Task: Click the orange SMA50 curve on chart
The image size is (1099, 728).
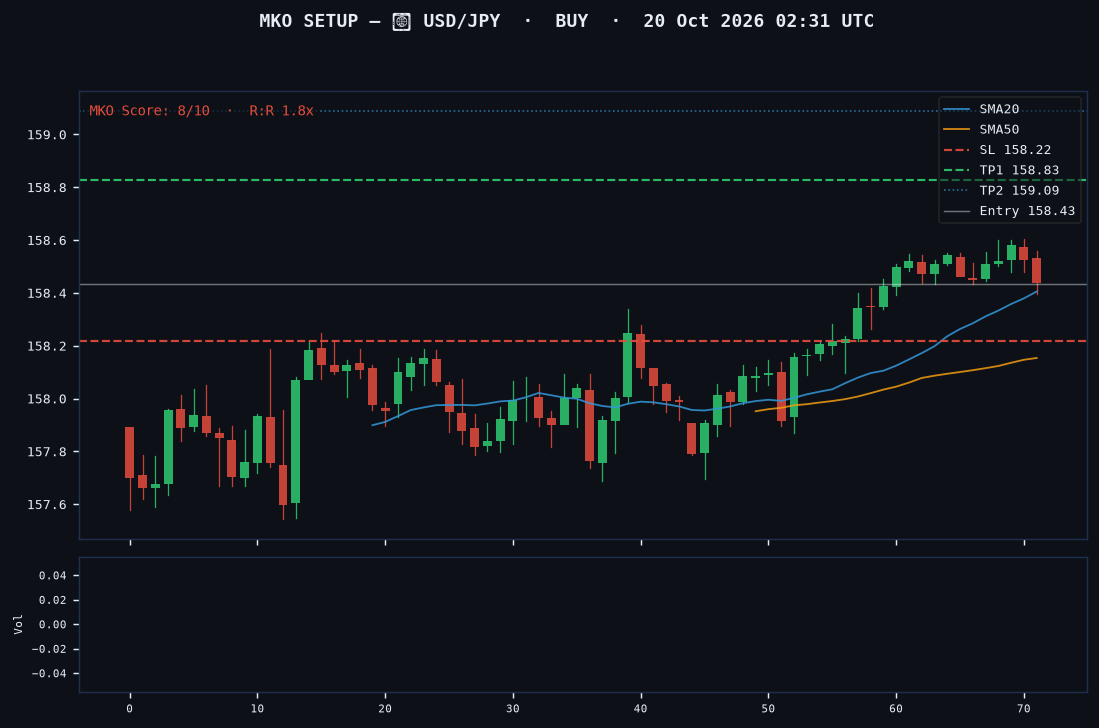Action: coord(897,386)
